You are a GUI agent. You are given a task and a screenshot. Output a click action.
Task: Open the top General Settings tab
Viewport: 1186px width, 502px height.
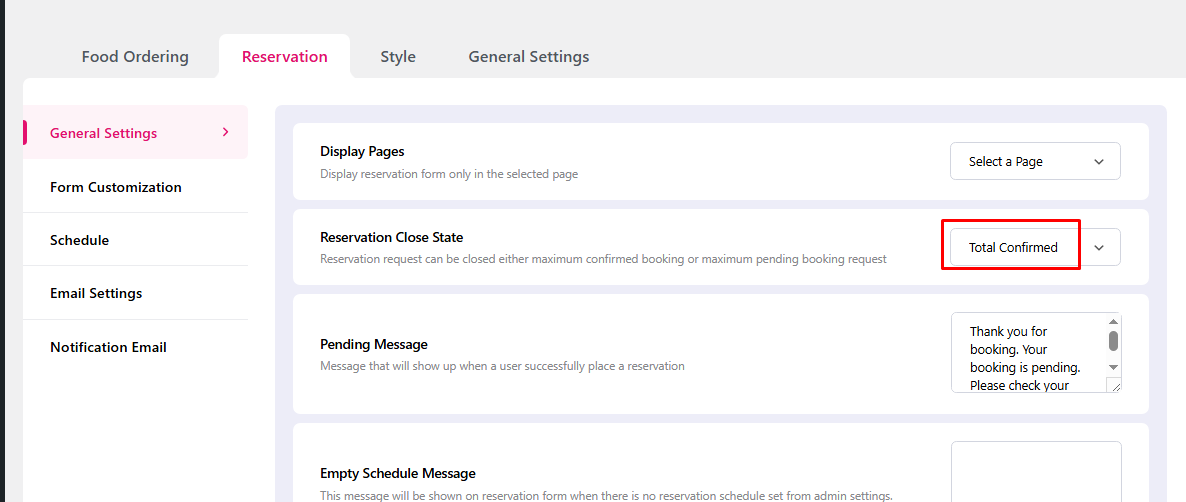529,57
